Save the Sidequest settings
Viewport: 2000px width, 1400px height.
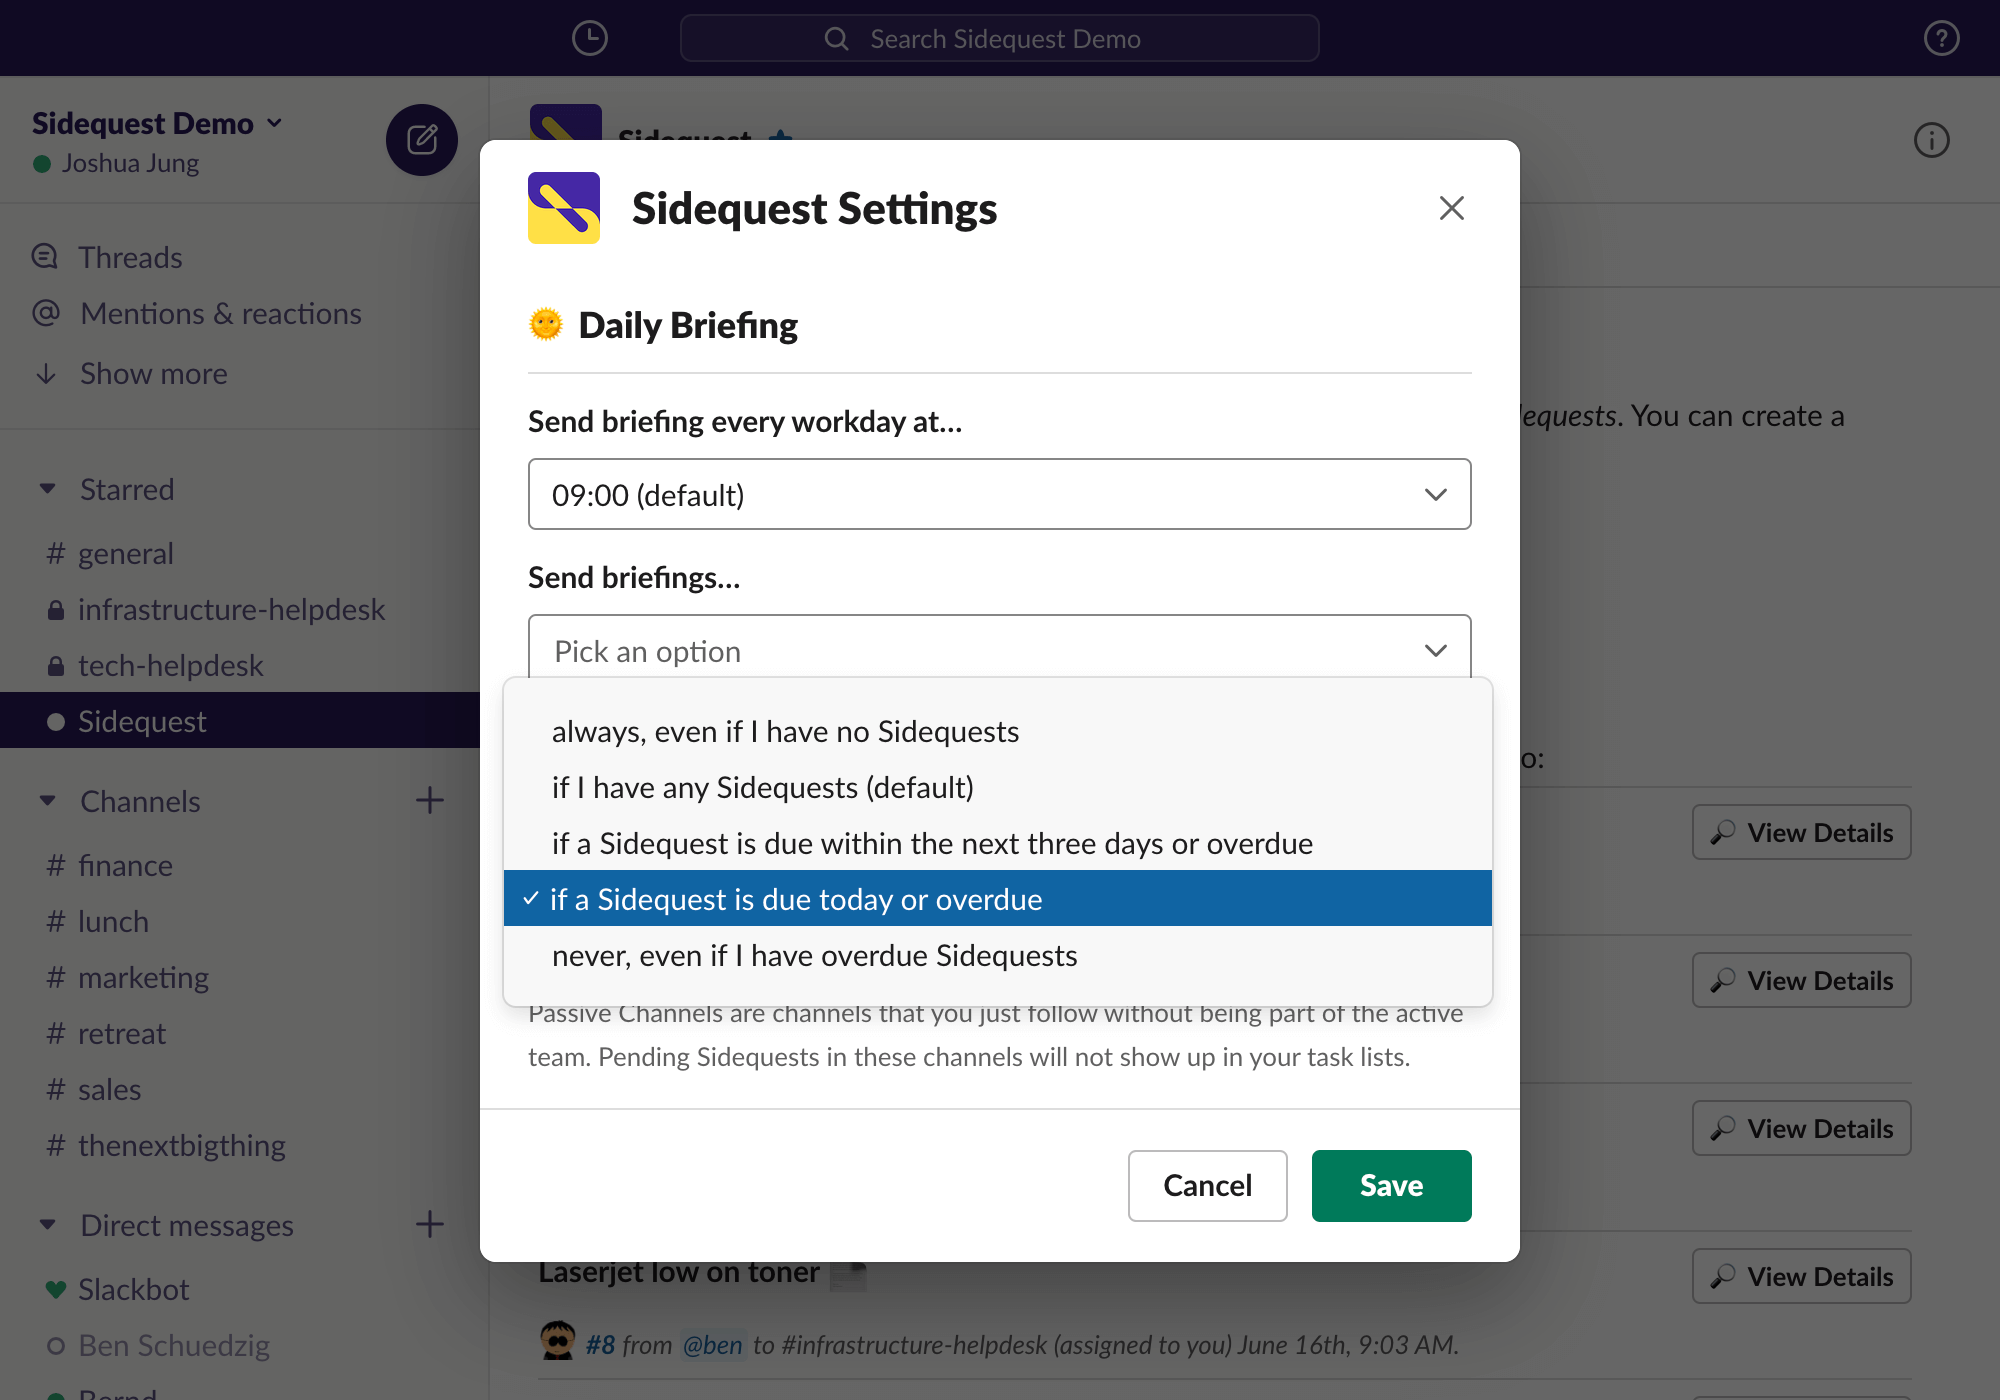pos(1391,1186)
